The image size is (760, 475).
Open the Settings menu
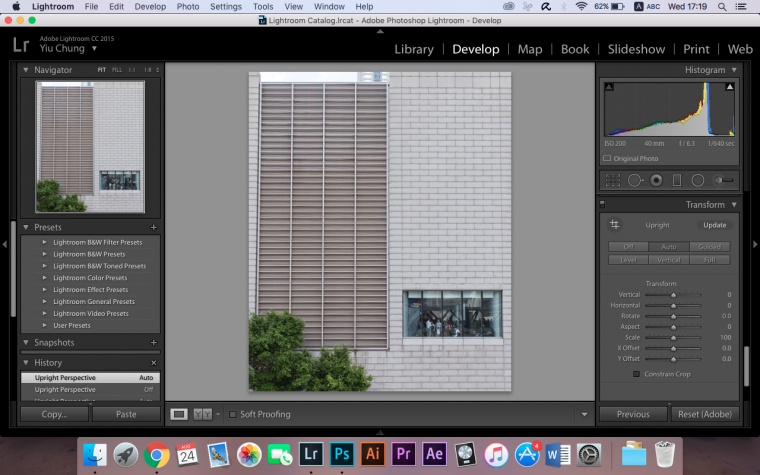click(x=226, y=7)
